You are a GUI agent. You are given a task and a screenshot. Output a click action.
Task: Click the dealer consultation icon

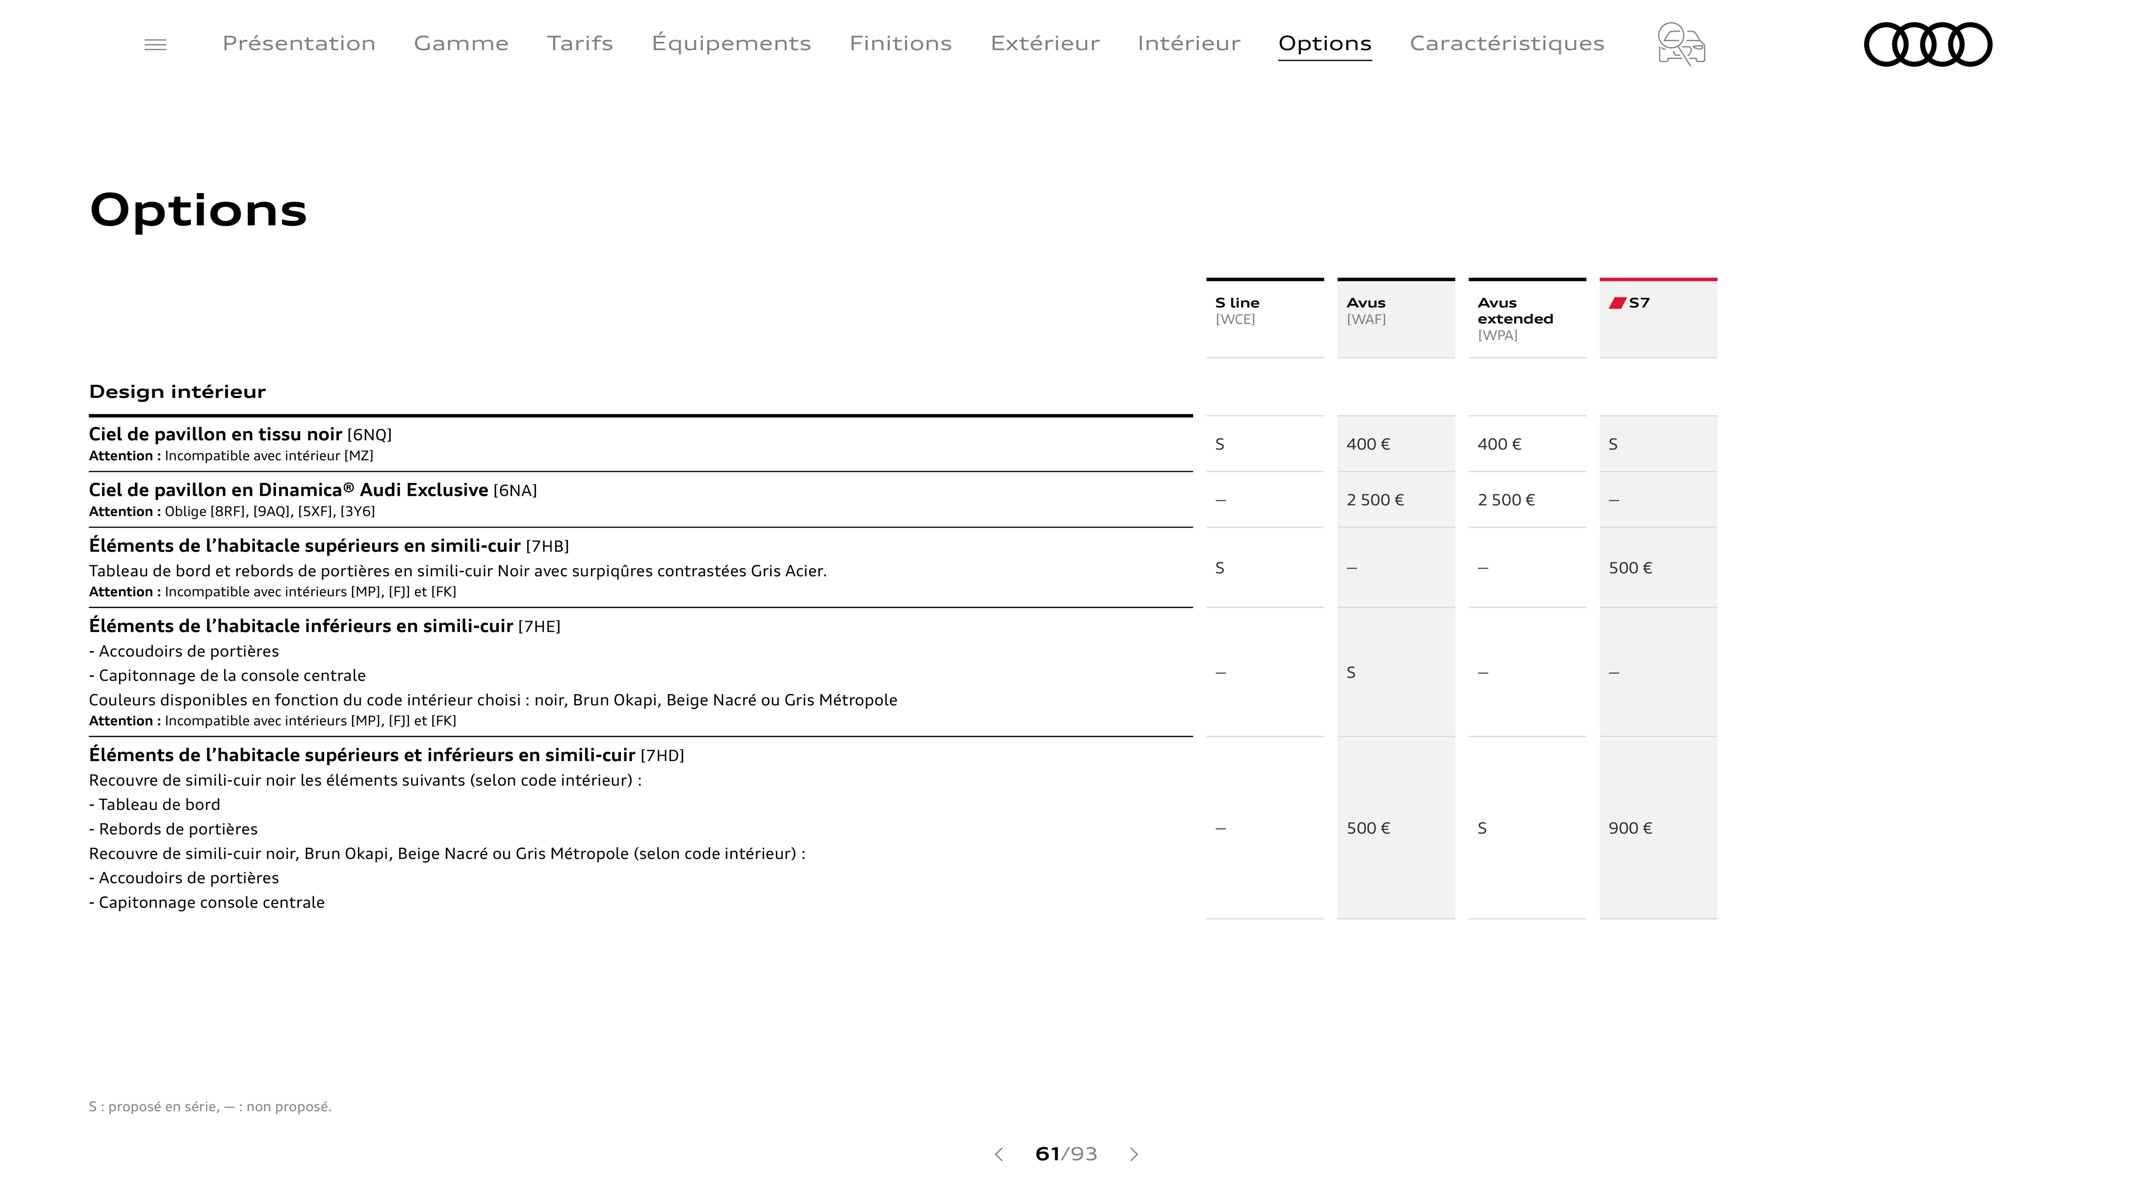pos(1681,44)
